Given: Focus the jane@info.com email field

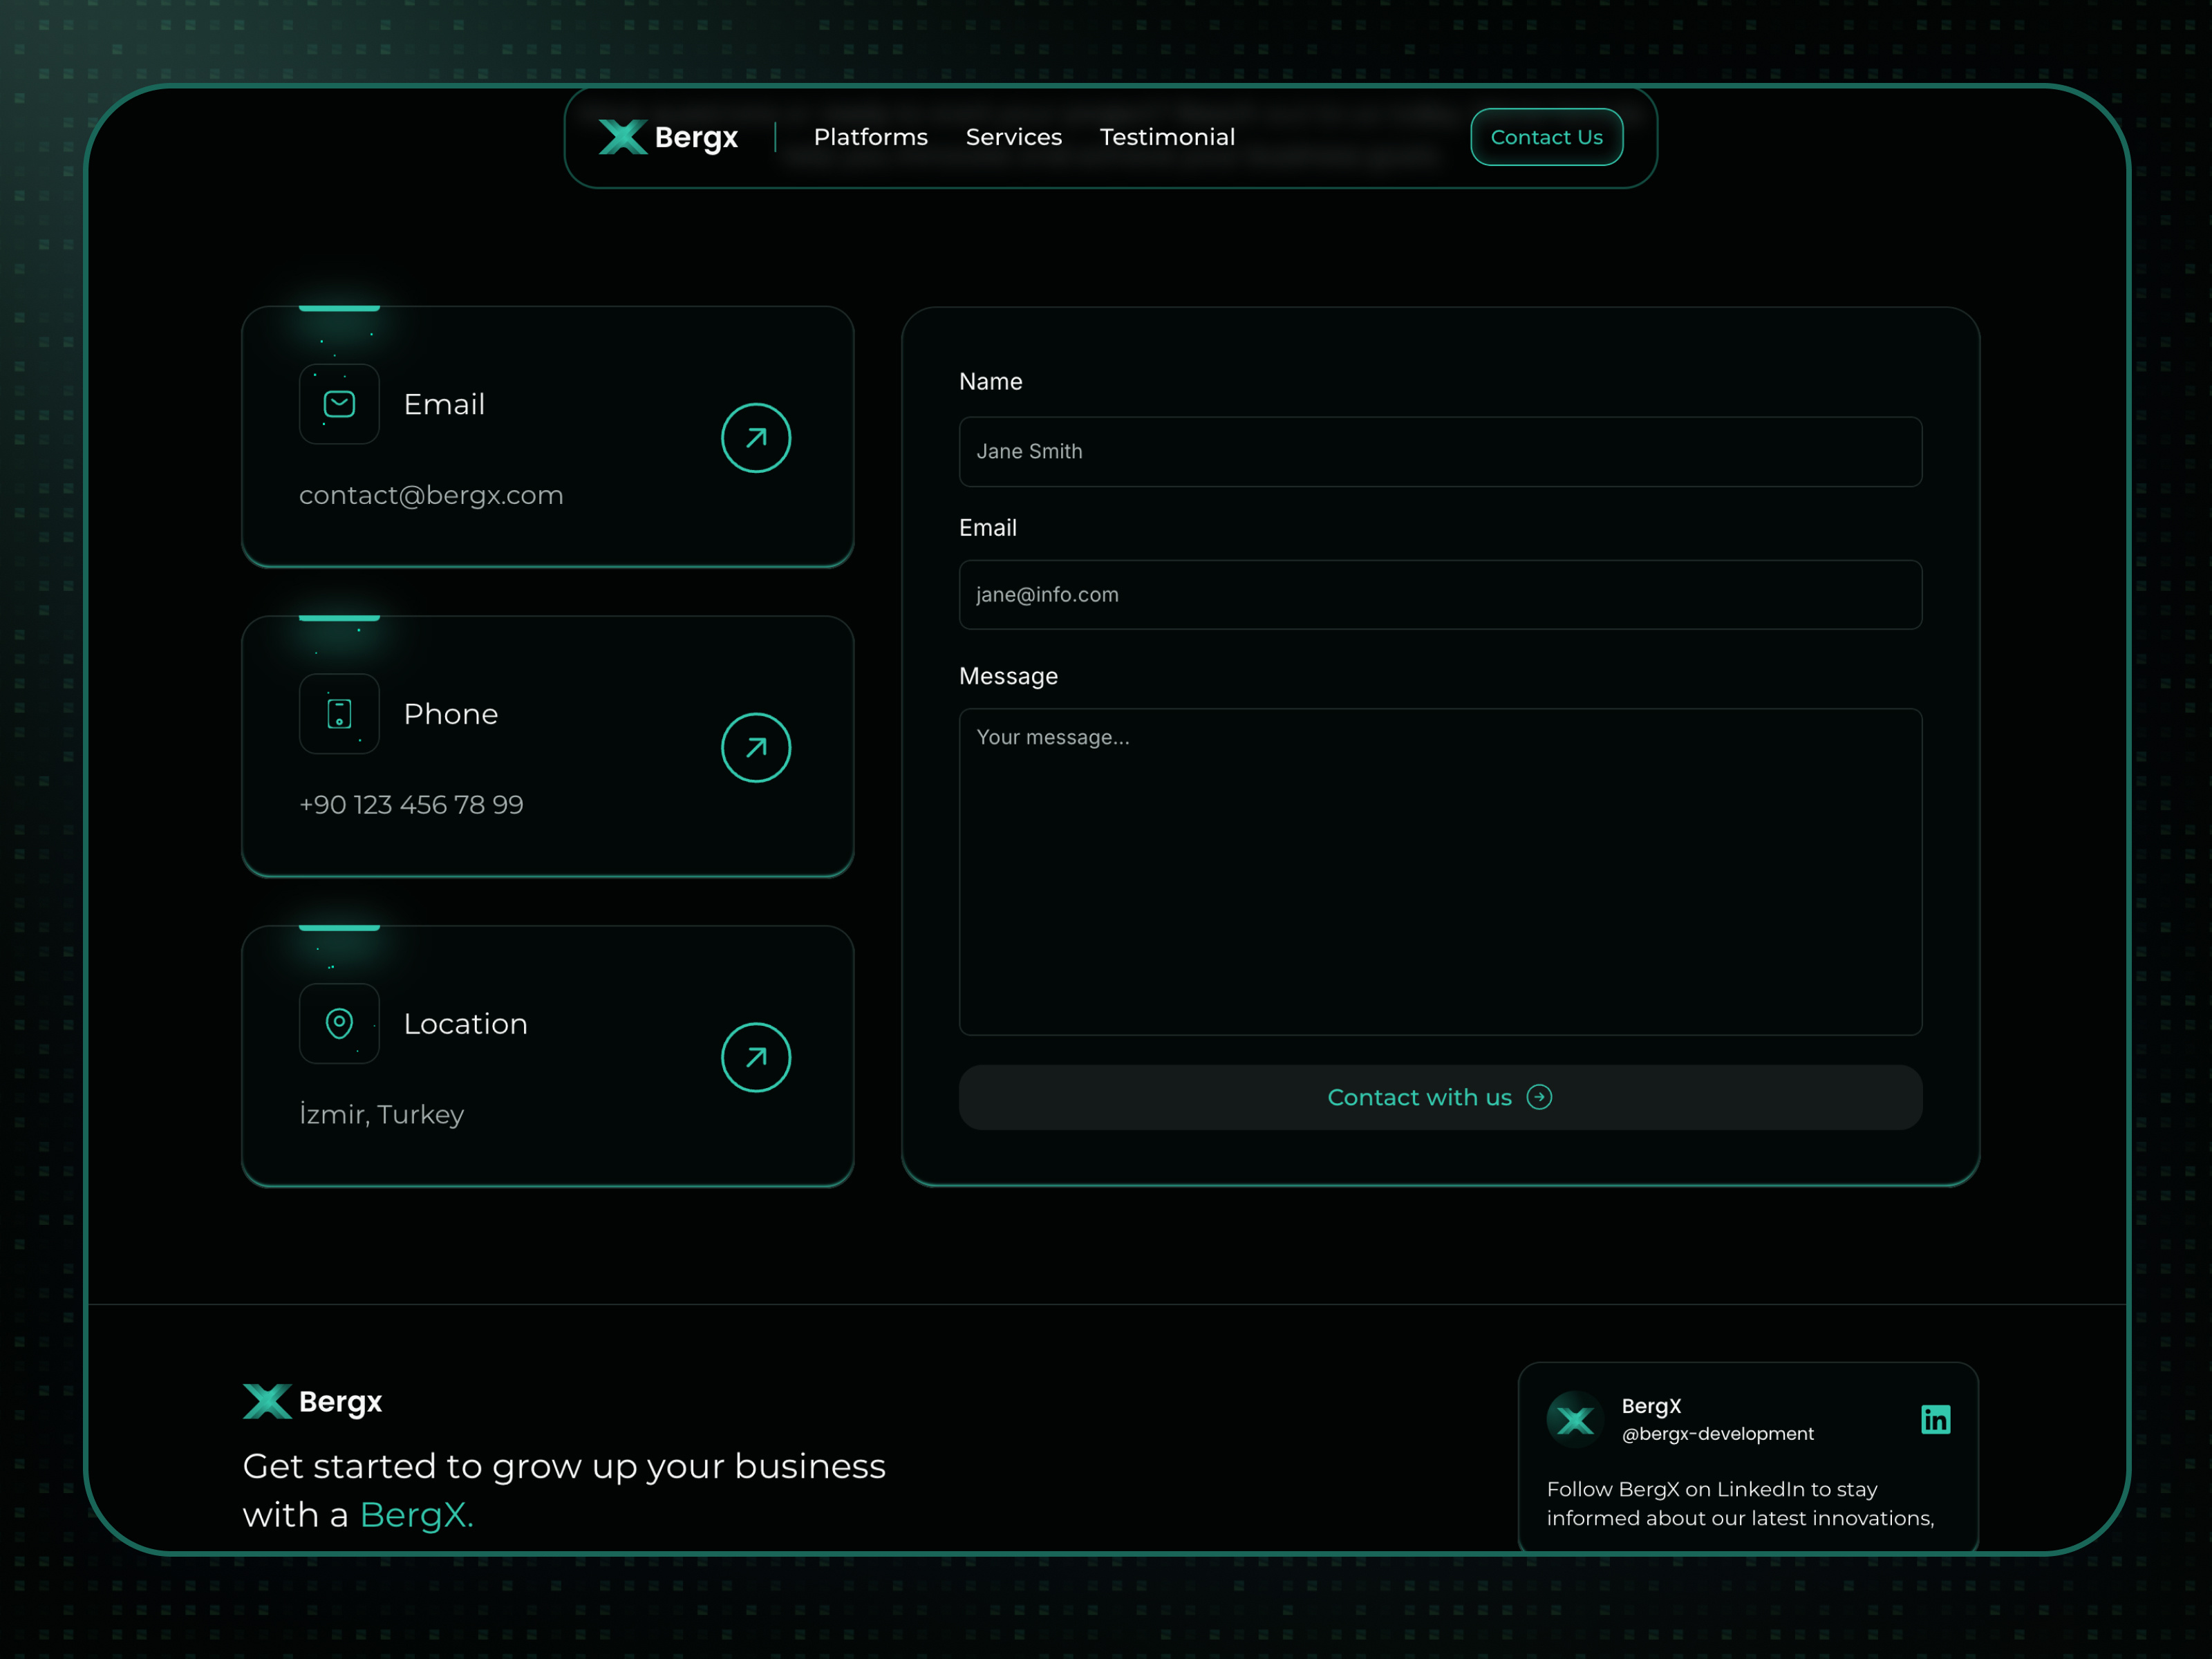Looking at the screenshot, I should [x=1439, y=594].
